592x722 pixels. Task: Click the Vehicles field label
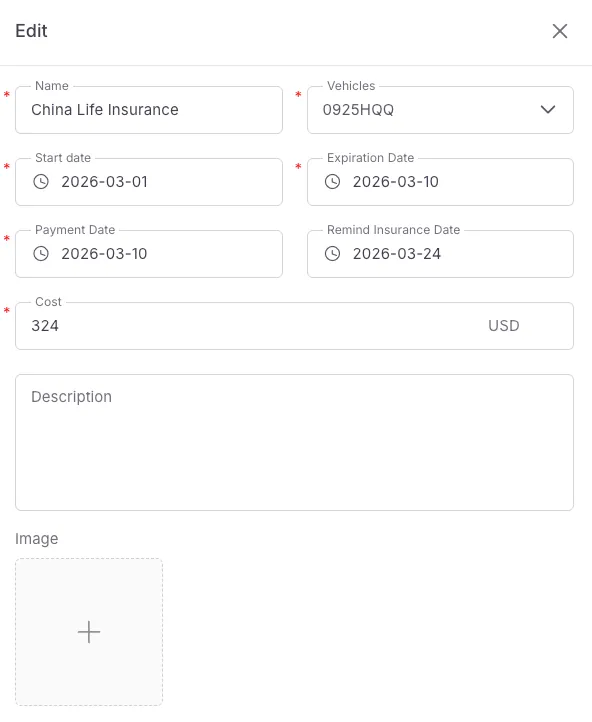tap(351, 86)
